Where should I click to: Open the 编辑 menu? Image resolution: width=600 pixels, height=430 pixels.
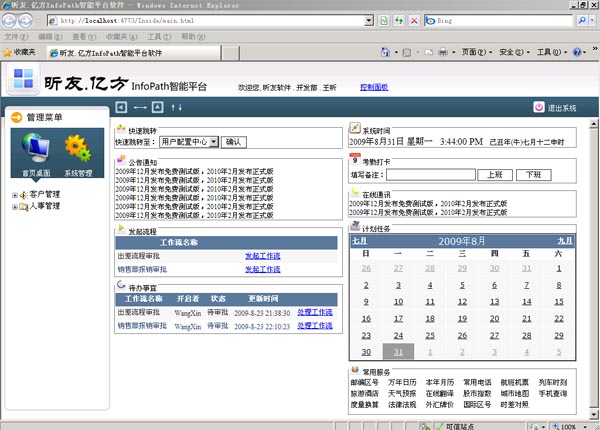[x=50, y=37]
